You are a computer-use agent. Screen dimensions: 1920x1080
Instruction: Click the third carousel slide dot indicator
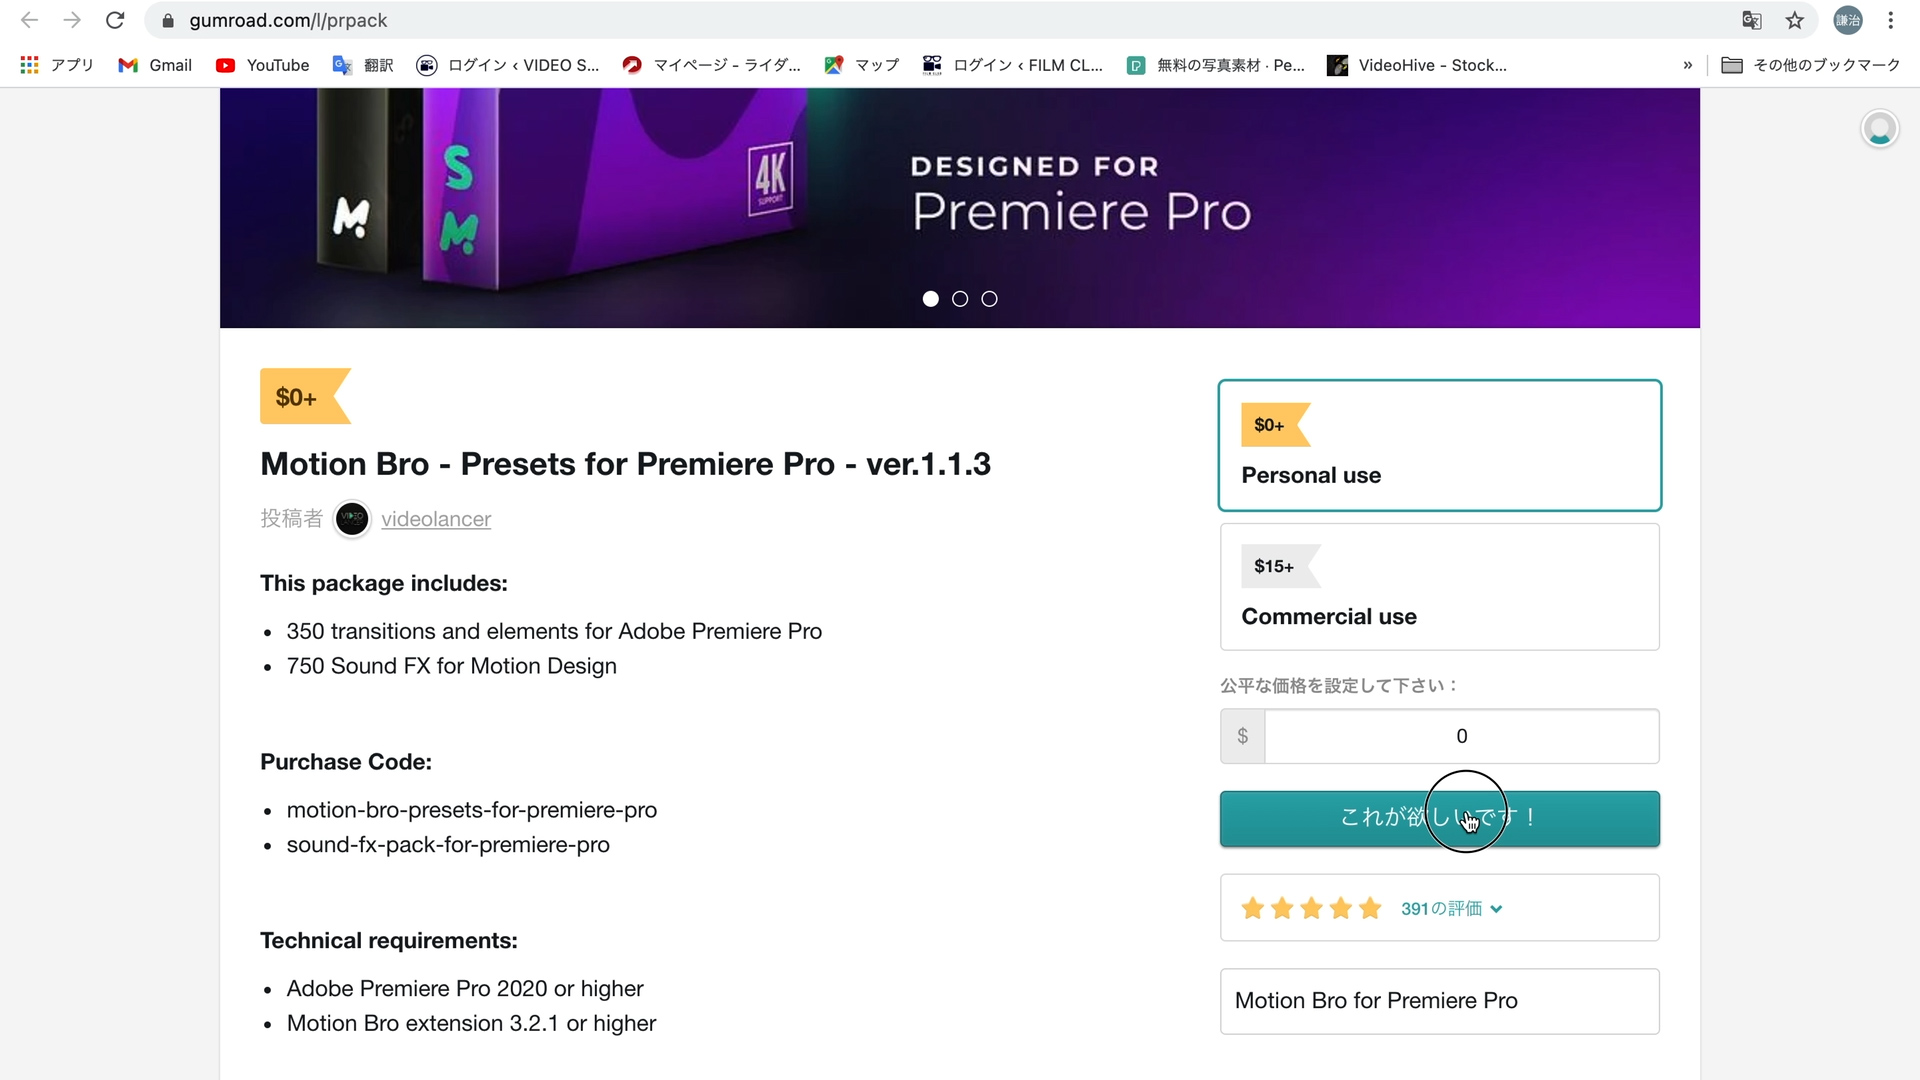coord(989,298)
